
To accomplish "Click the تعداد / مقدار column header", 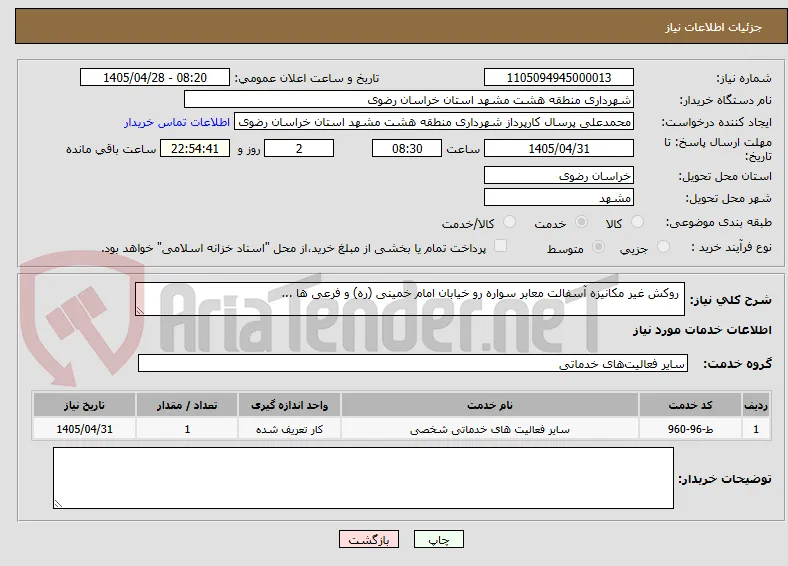I will 187,405.
